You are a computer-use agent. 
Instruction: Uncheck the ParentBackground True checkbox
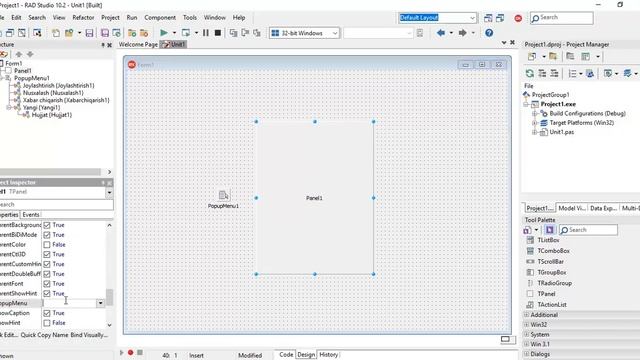[47, 225]
